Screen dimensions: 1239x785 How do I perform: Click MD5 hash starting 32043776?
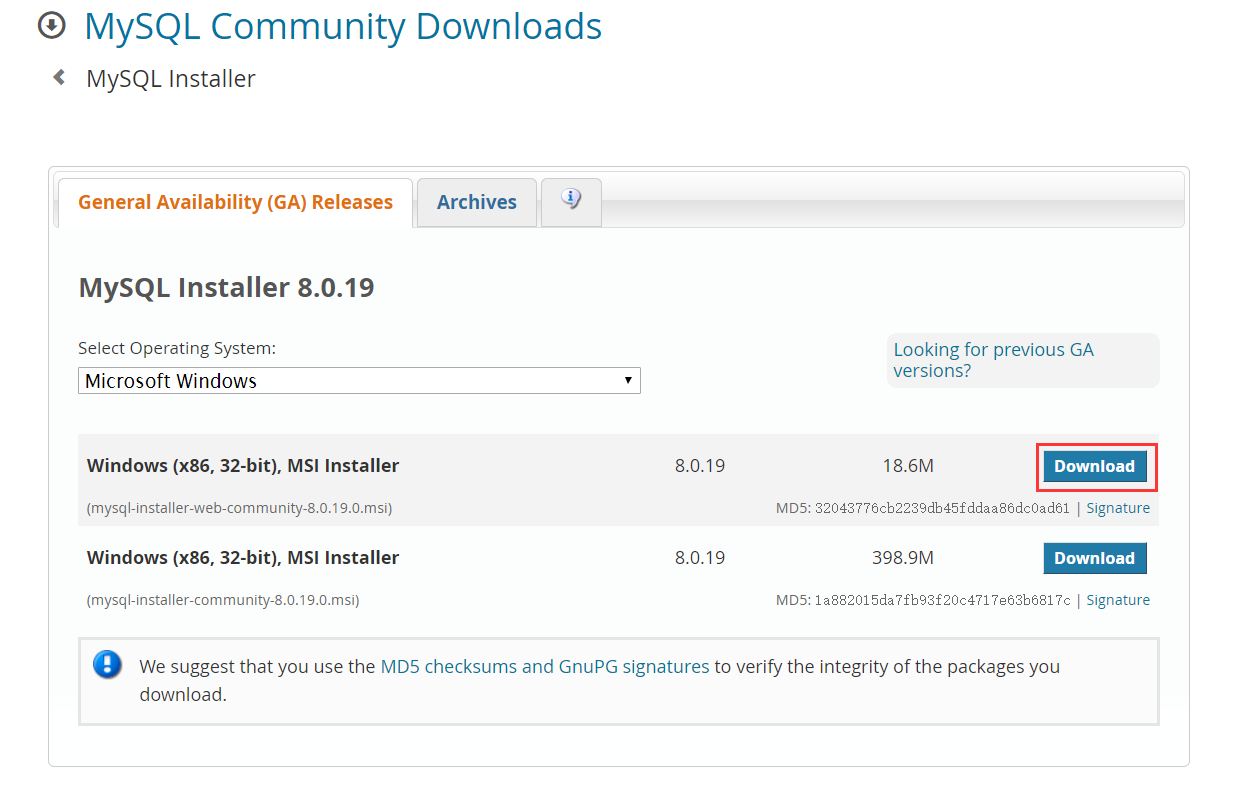point(942,508)
